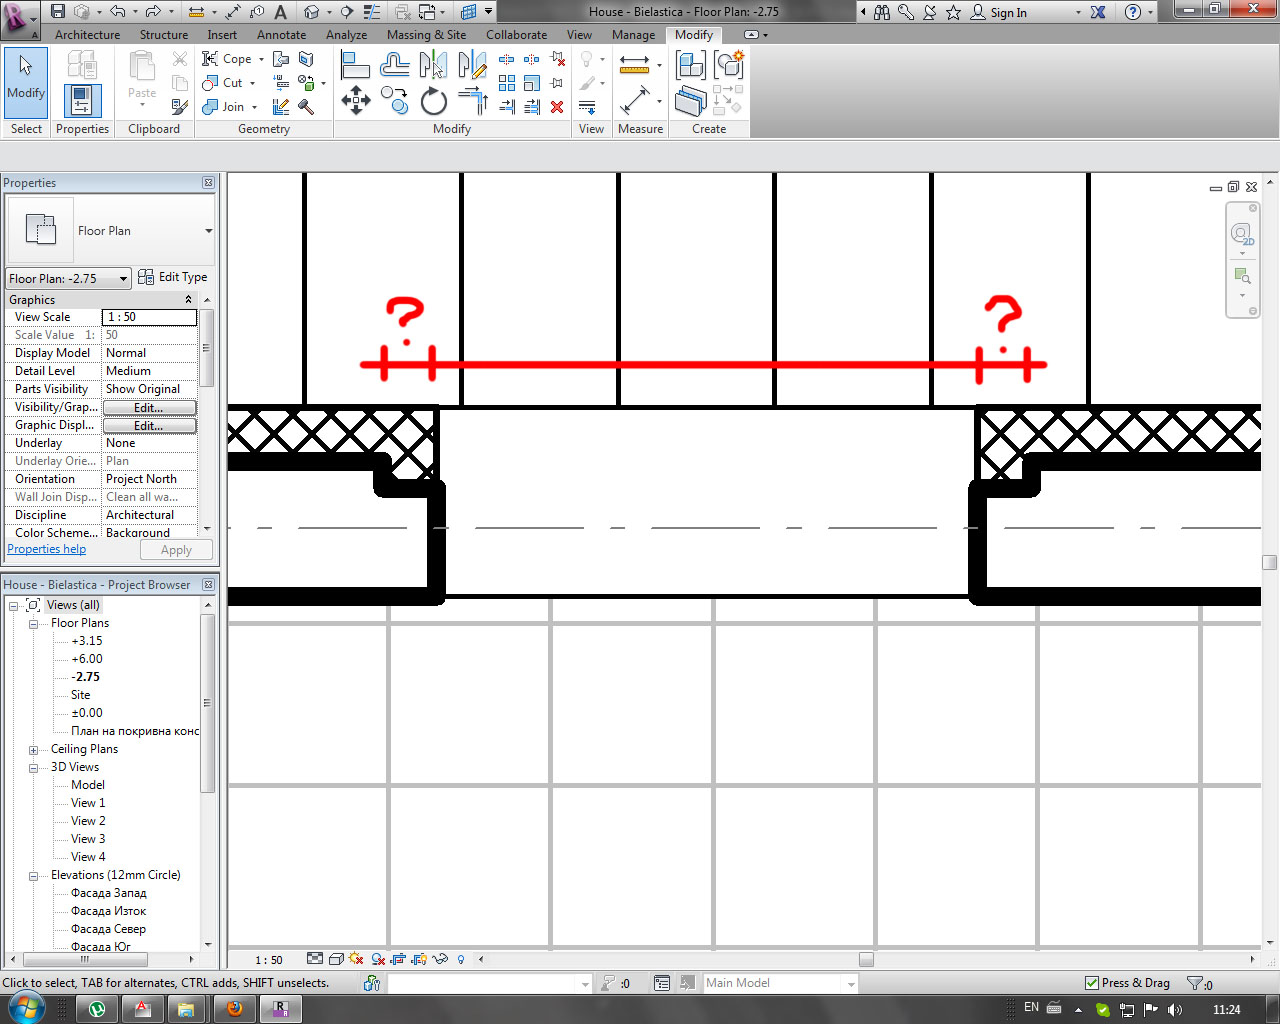Select the Move tool in Modify panel
This screenshot has width=1280, height=1024.
point(356,101)
